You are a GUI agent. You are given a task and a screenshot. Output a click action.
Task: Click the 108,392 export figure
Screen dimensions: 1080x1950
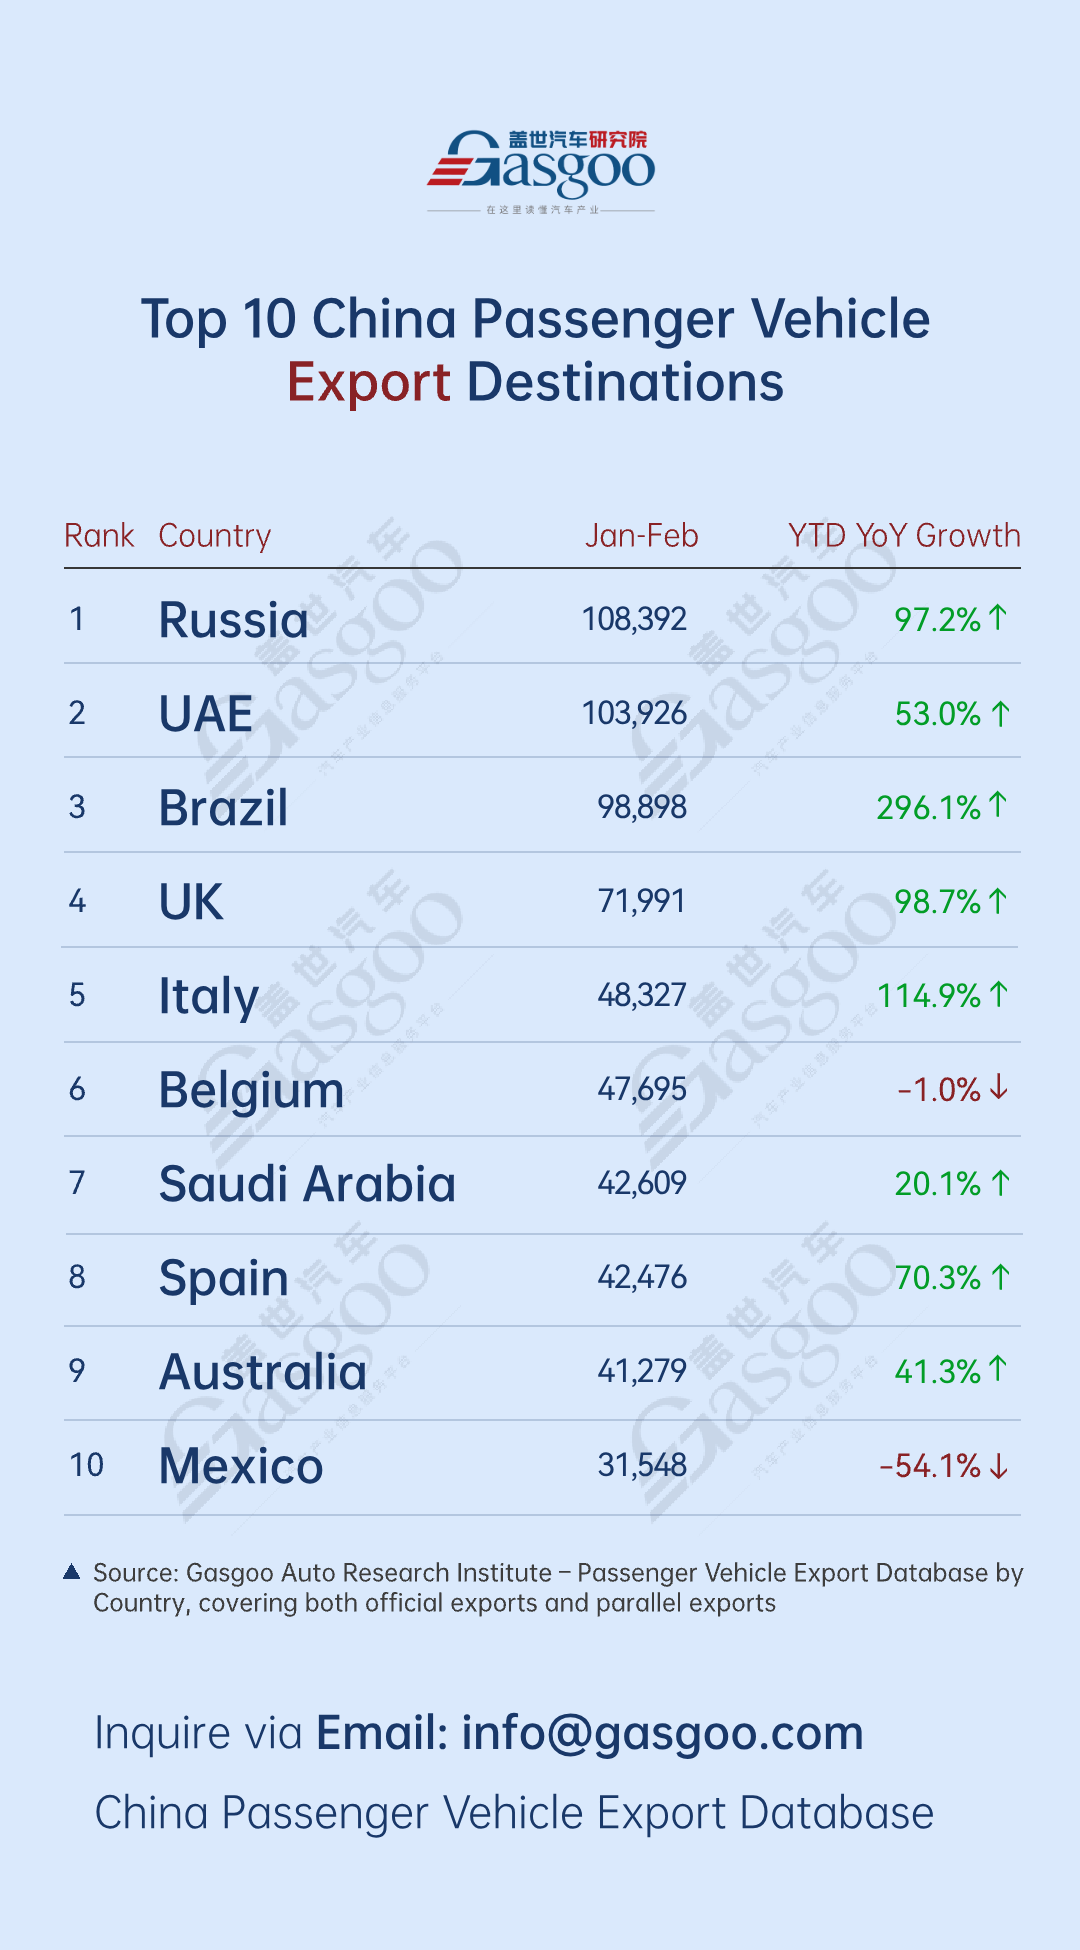pyautogui.click(x=634, y=619)
